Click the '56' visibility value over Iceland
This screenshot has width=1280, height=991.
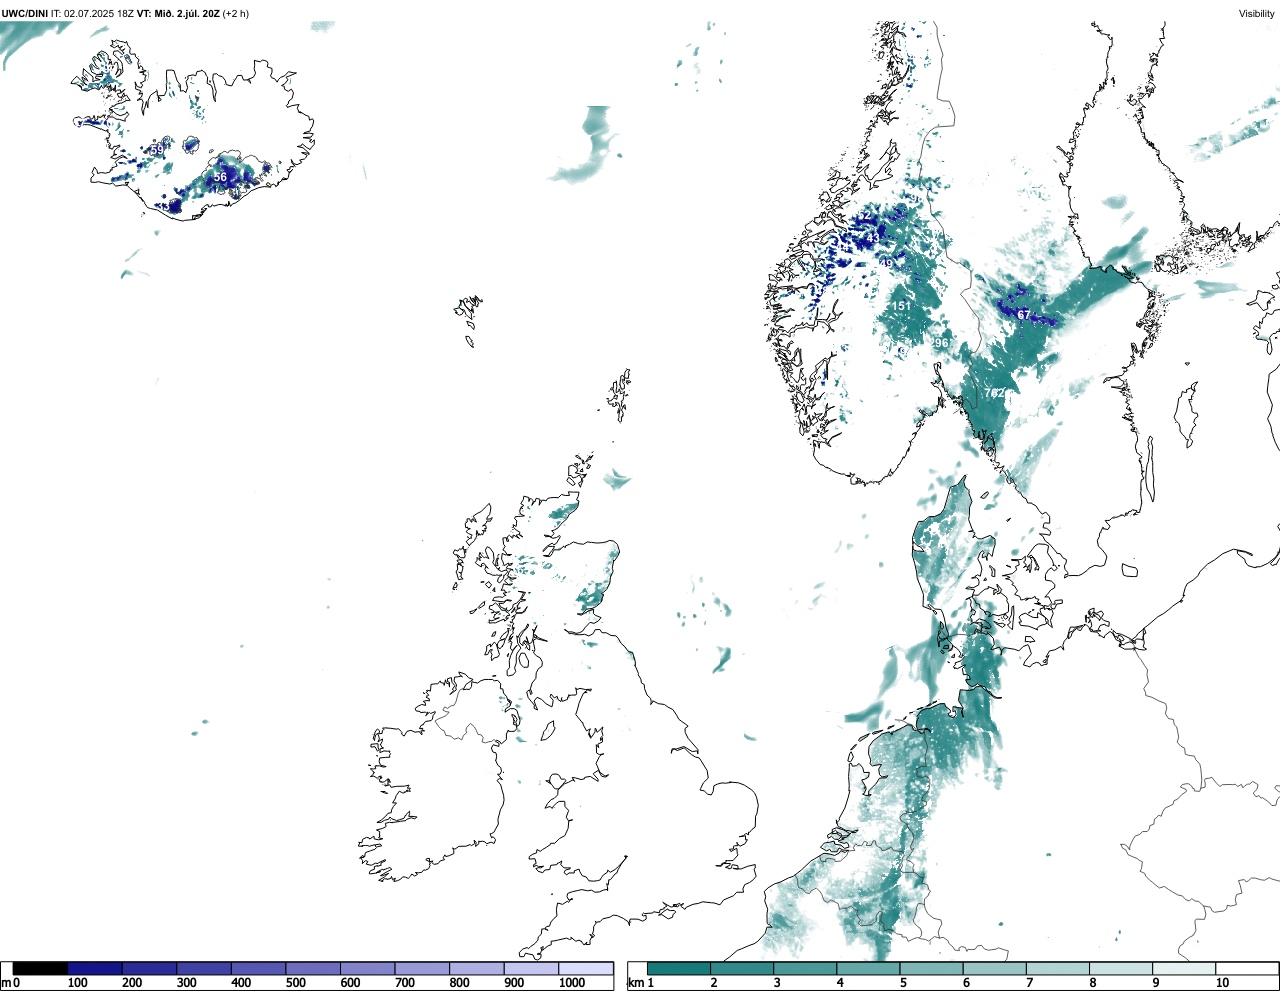click(220, 177)
